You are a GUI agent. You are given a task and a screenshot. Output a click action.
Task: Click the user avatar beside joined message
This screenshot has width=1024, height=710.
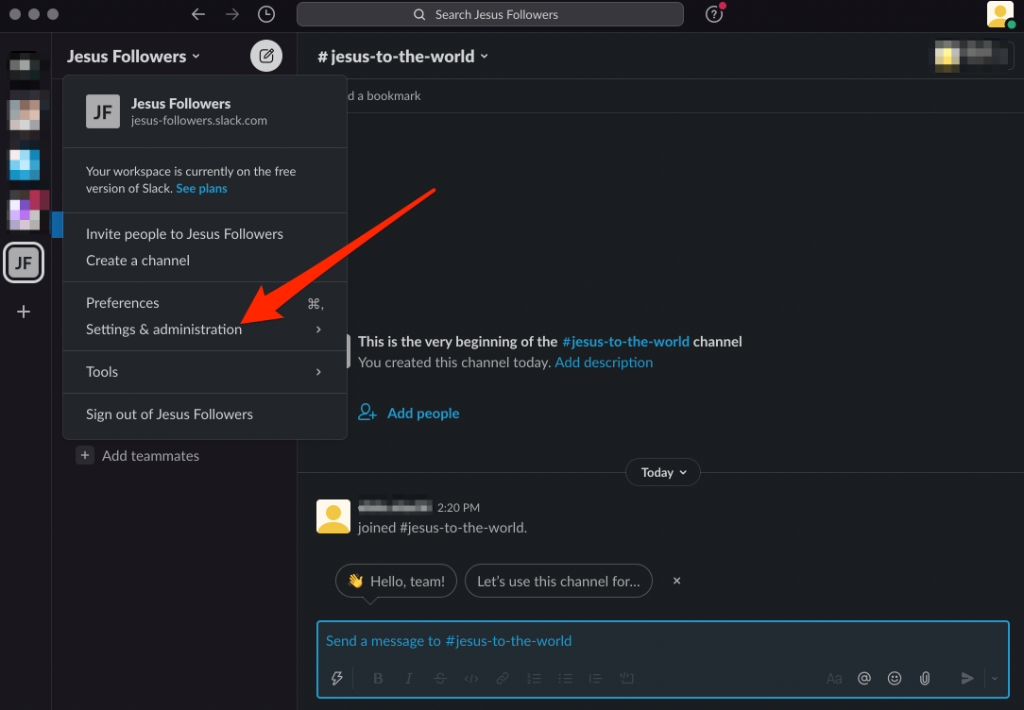(x=333, y=516)
